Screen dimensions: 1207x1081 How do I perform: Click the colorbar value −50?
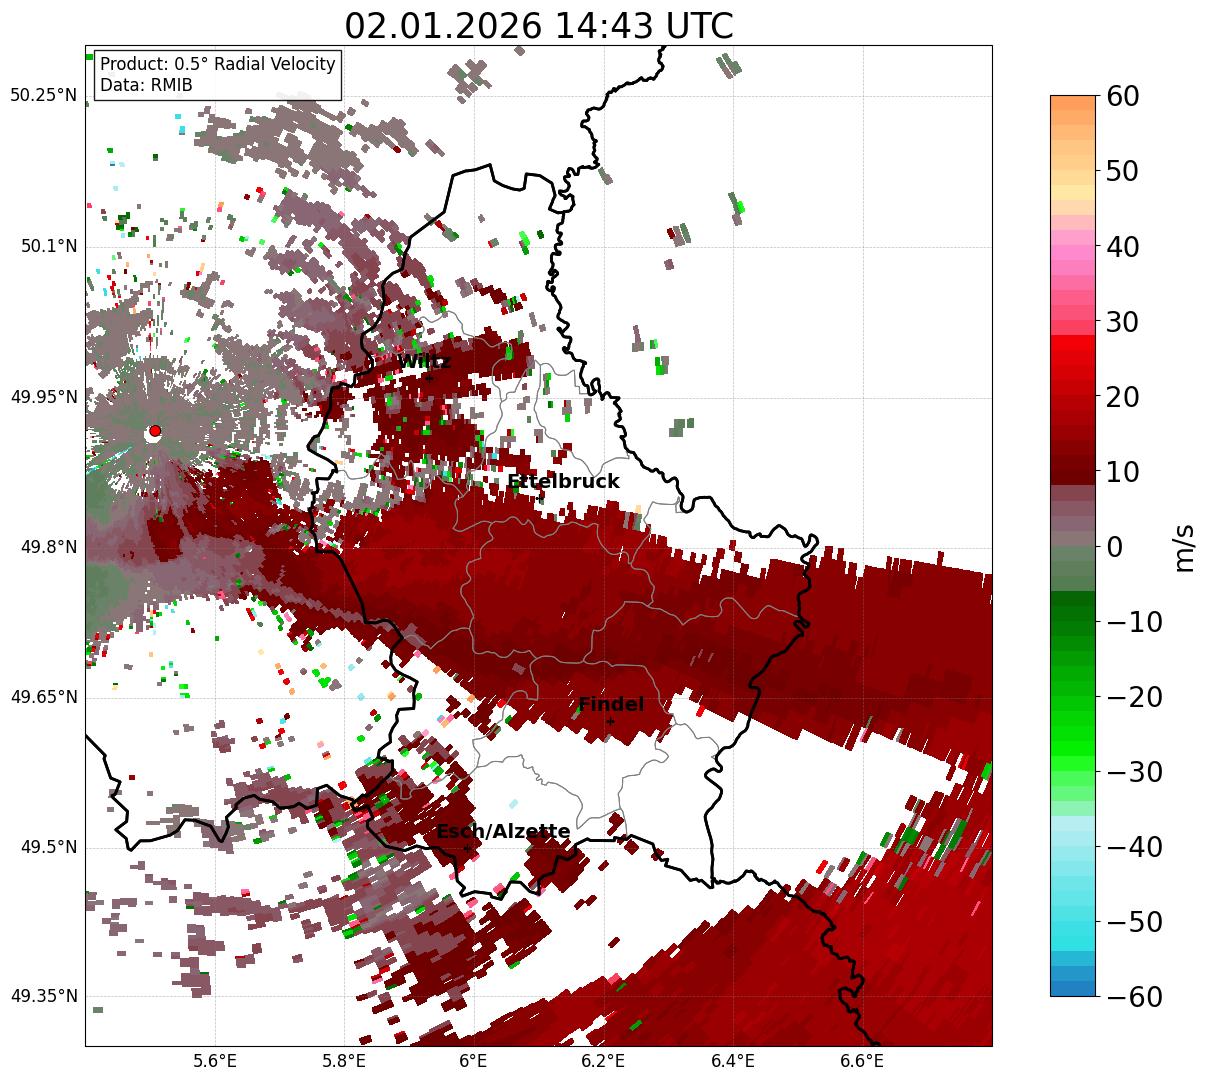1133,921
